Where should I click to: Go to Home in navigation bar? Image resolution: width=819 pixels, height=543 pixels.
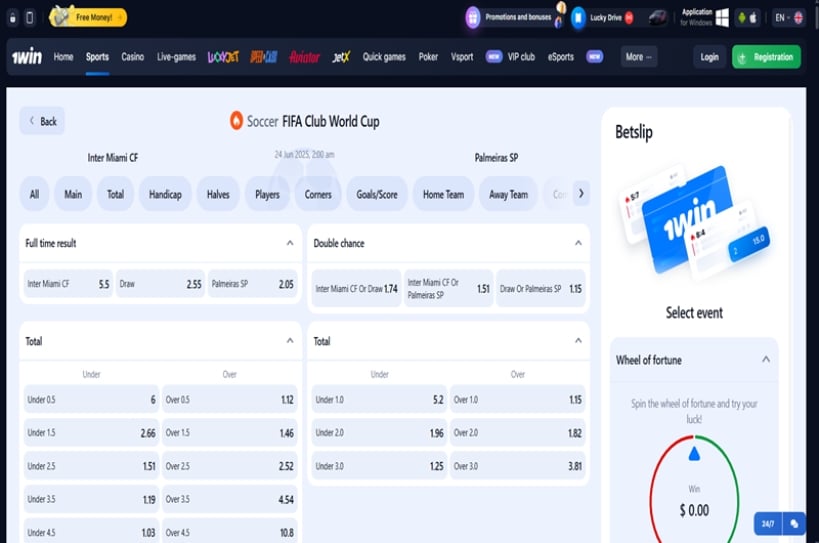point(63,57)
